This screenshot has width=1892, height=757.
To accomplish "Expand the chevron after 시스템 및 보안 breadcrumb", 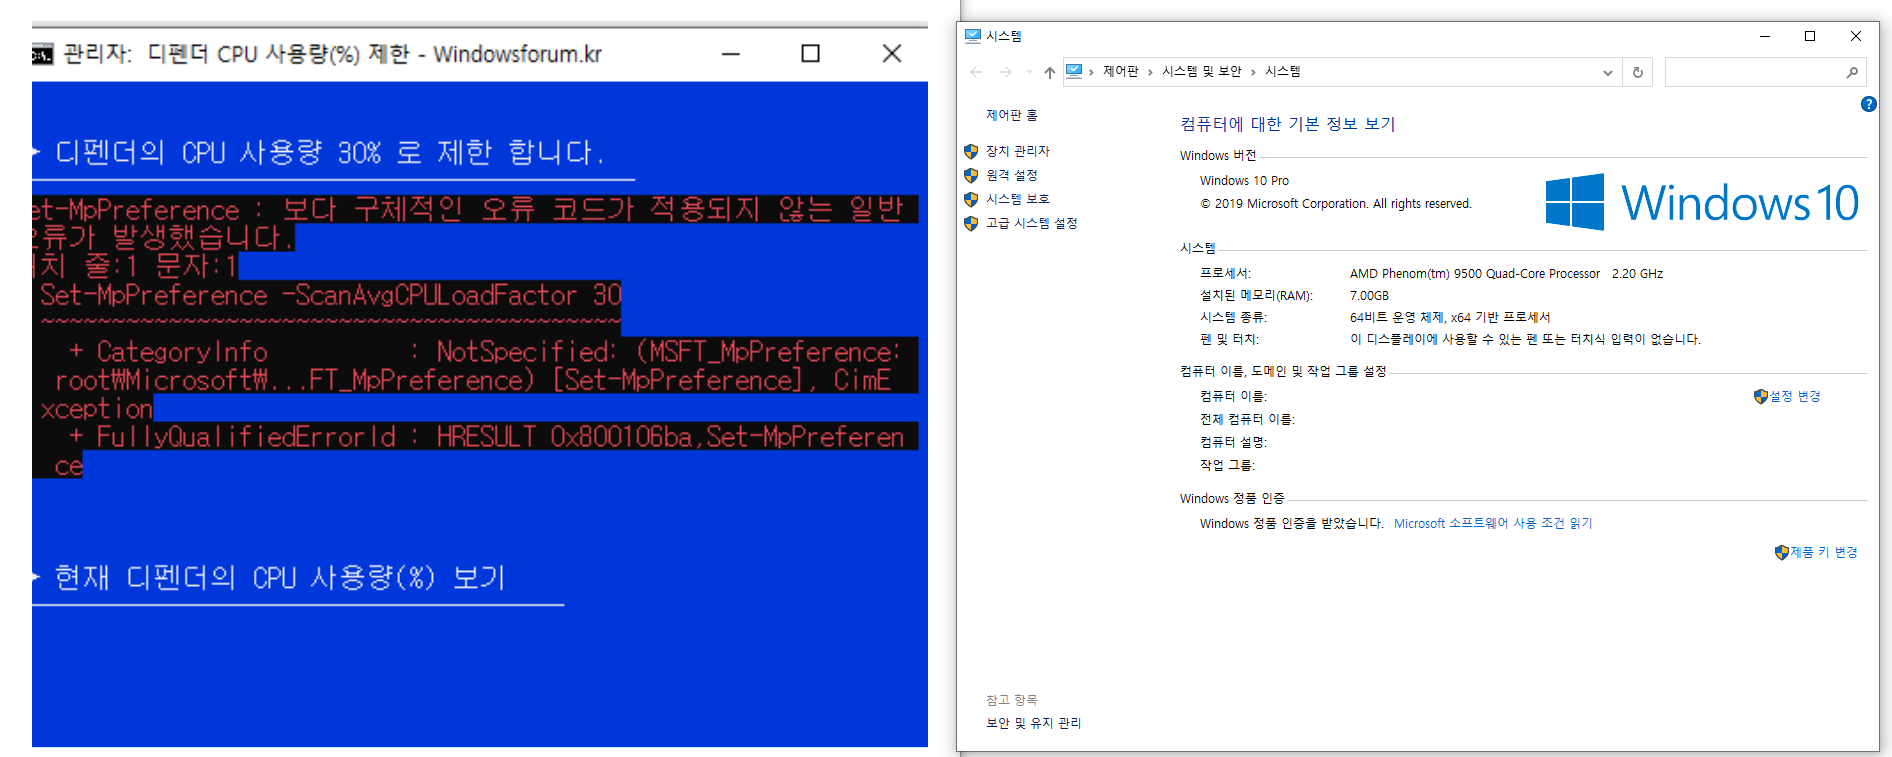I will click(1253, 72).
